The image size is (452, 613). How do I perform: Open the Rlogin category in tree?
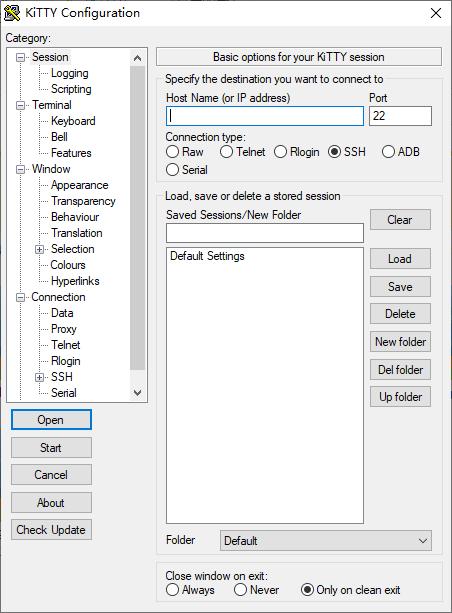tap(66, 362)
